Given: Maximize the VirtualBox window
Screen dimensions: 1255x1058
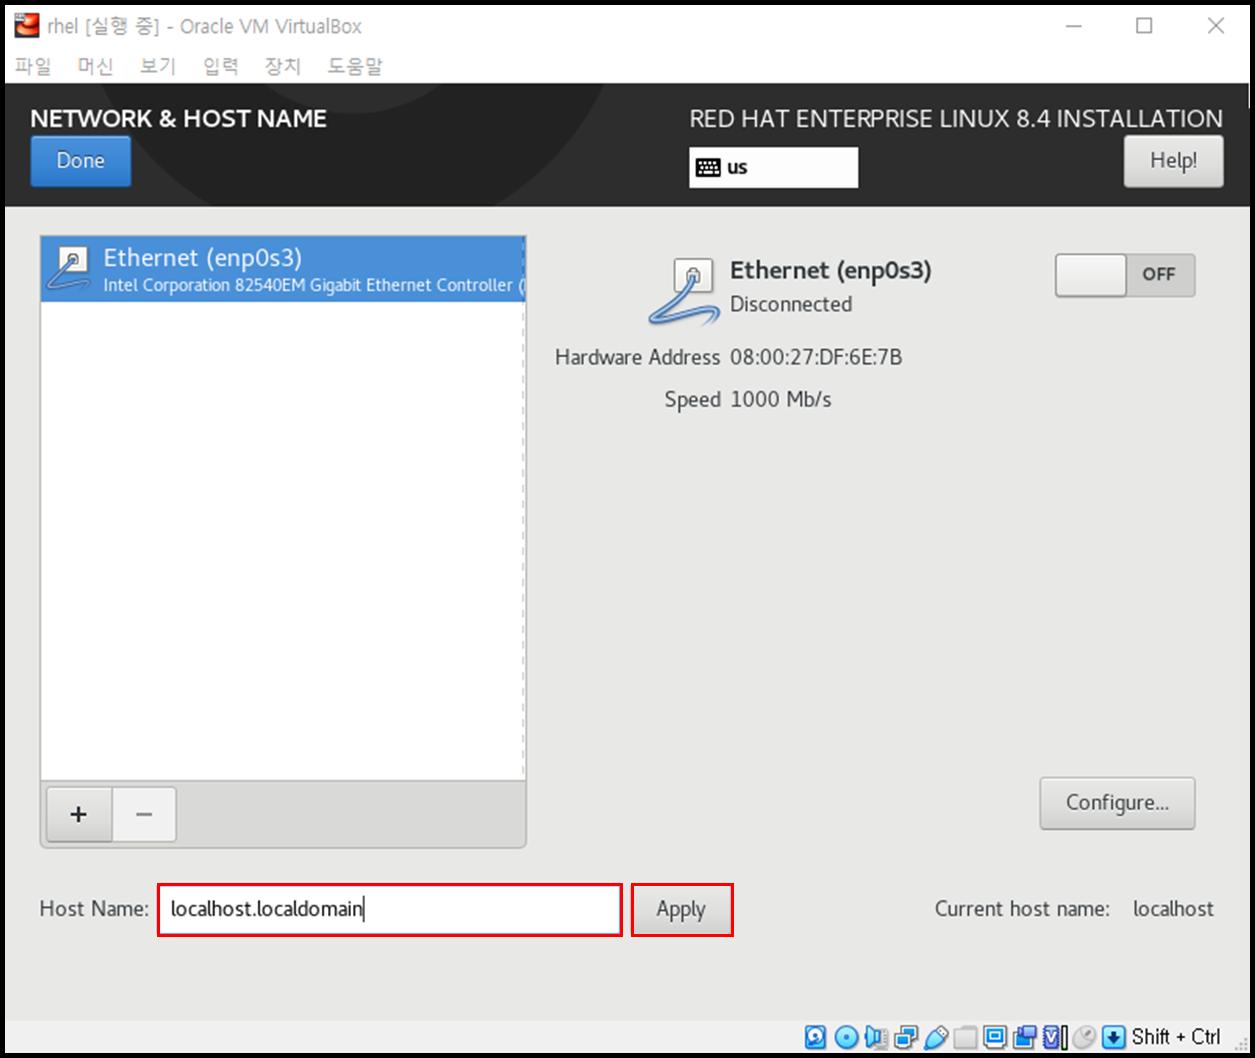Looking at the screenshot, I should 1144,27.
